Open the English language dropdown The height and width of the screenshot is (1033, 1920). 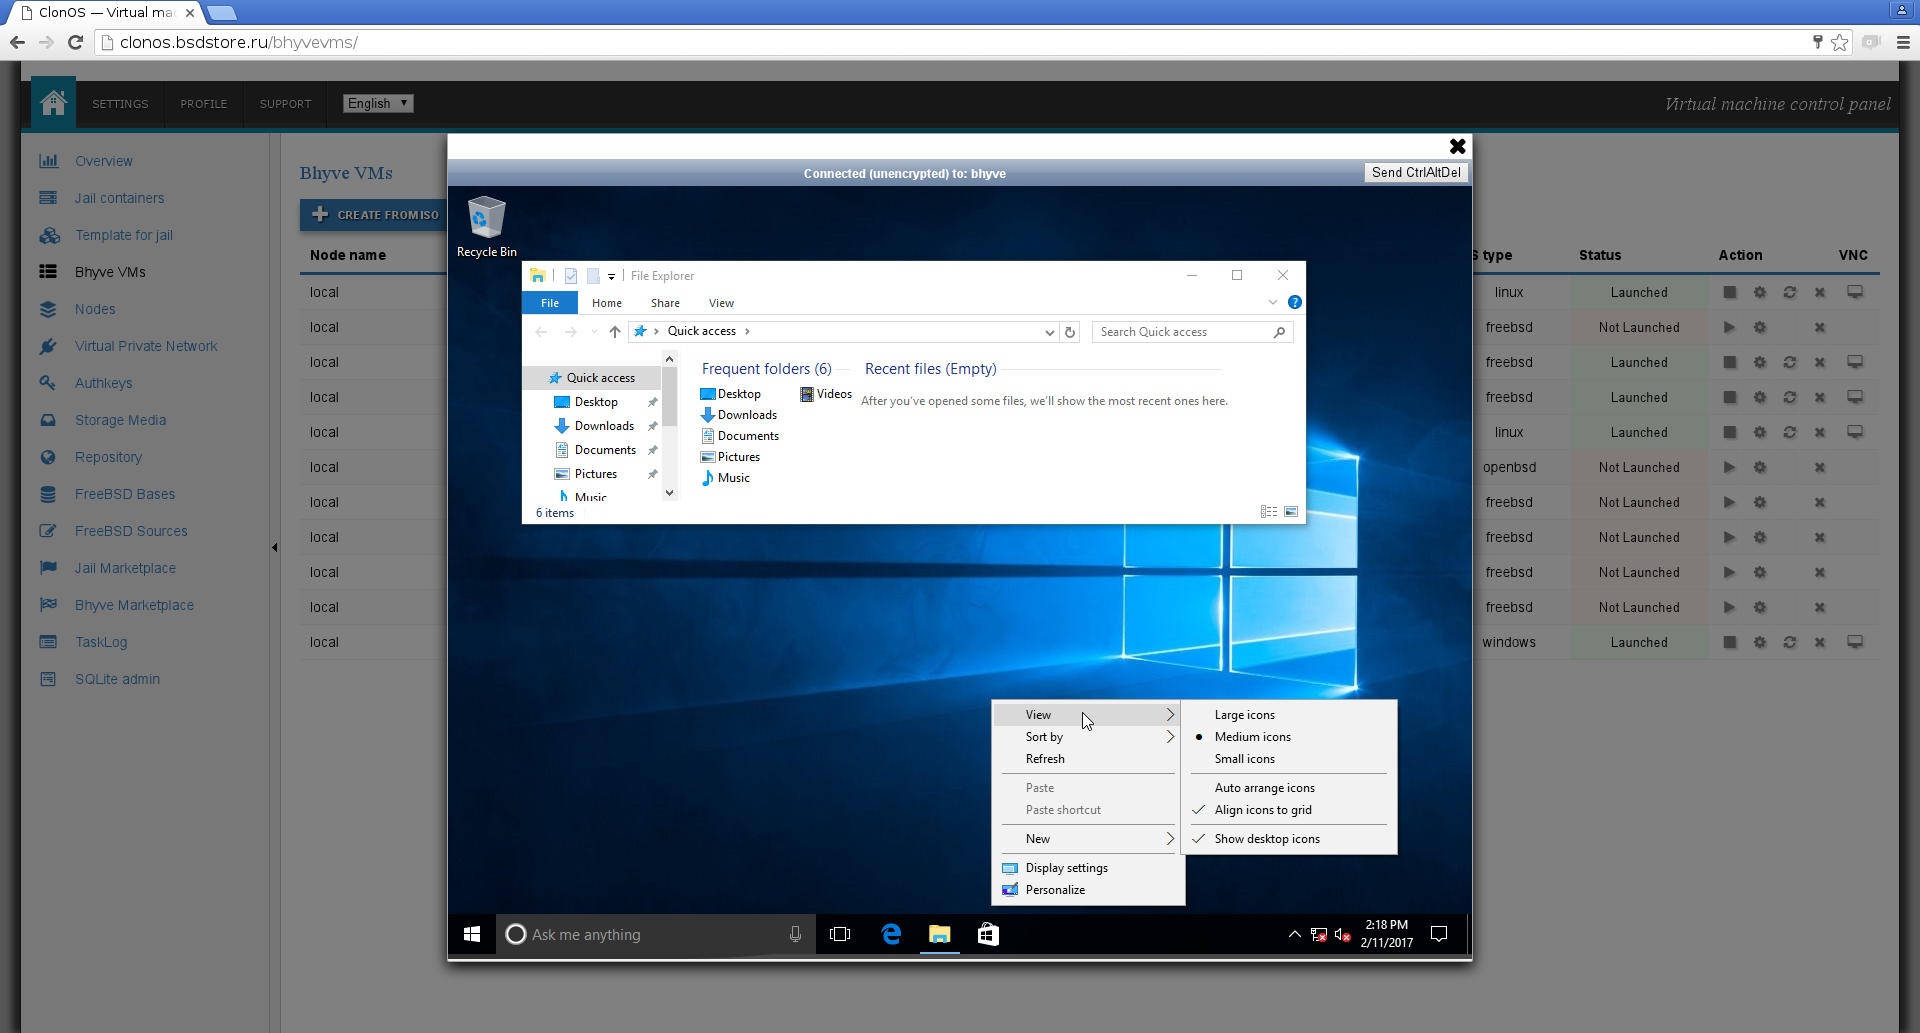coord(378,103)
